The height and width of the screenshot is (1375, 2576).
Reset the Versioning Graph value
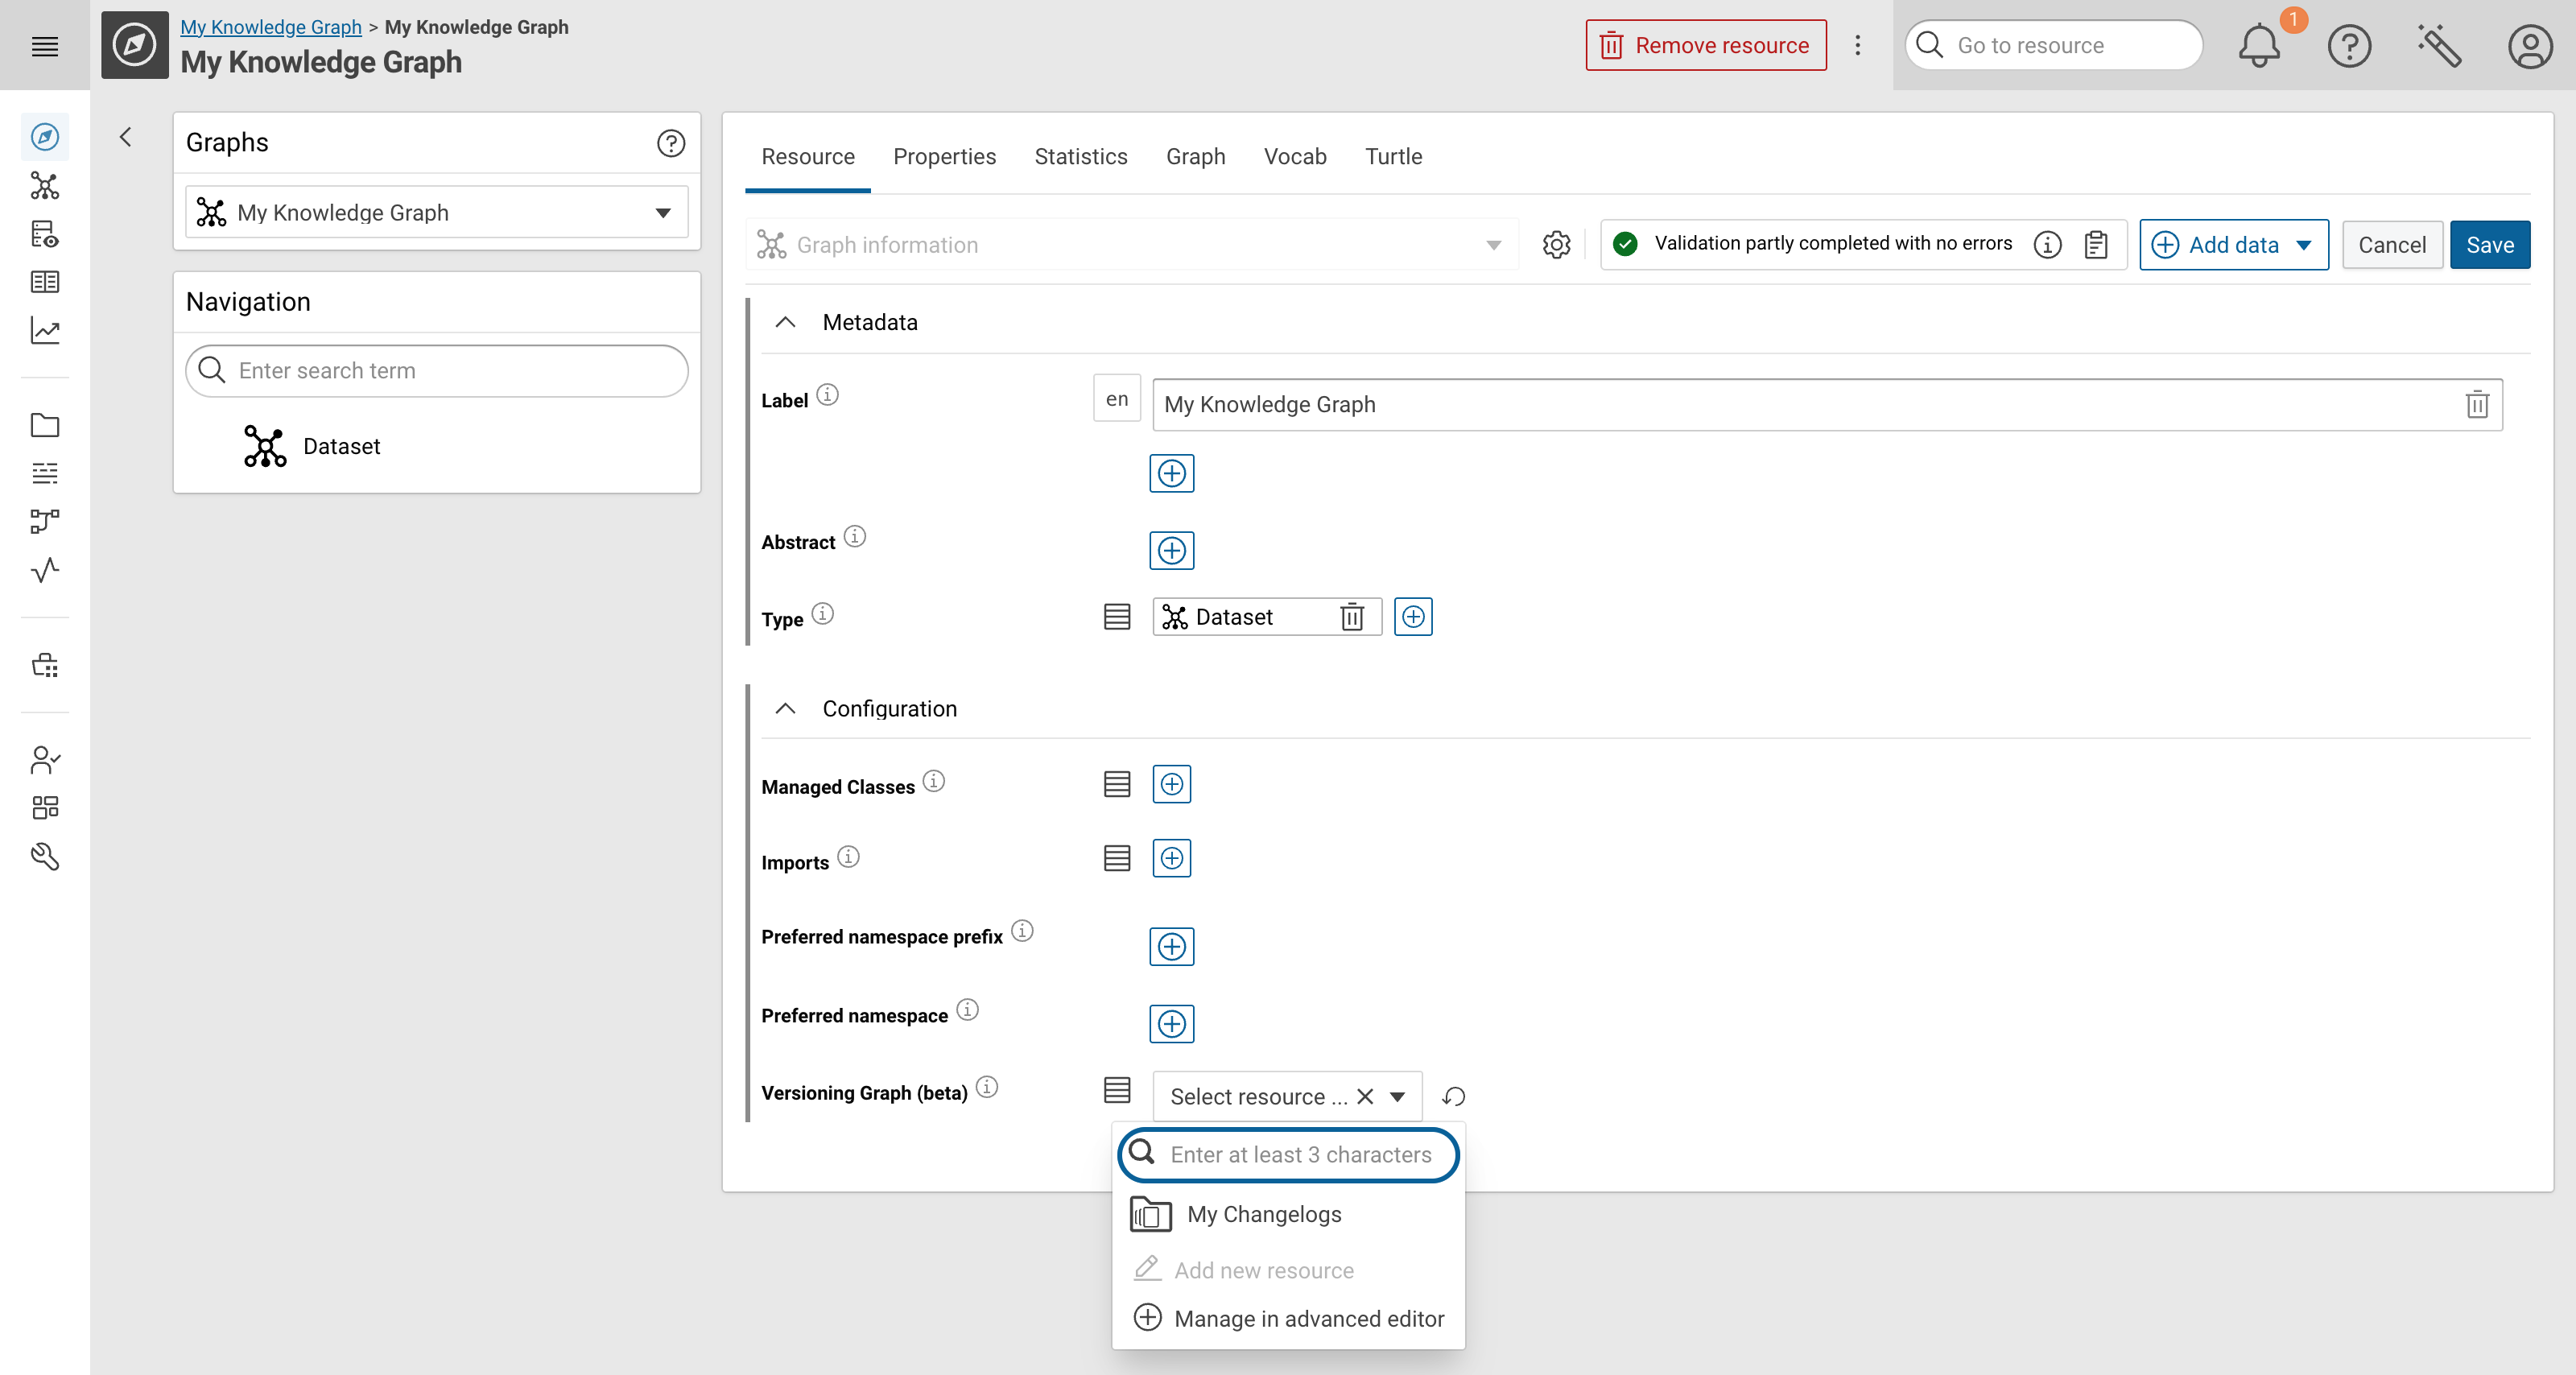[x=1453, y=1097]
